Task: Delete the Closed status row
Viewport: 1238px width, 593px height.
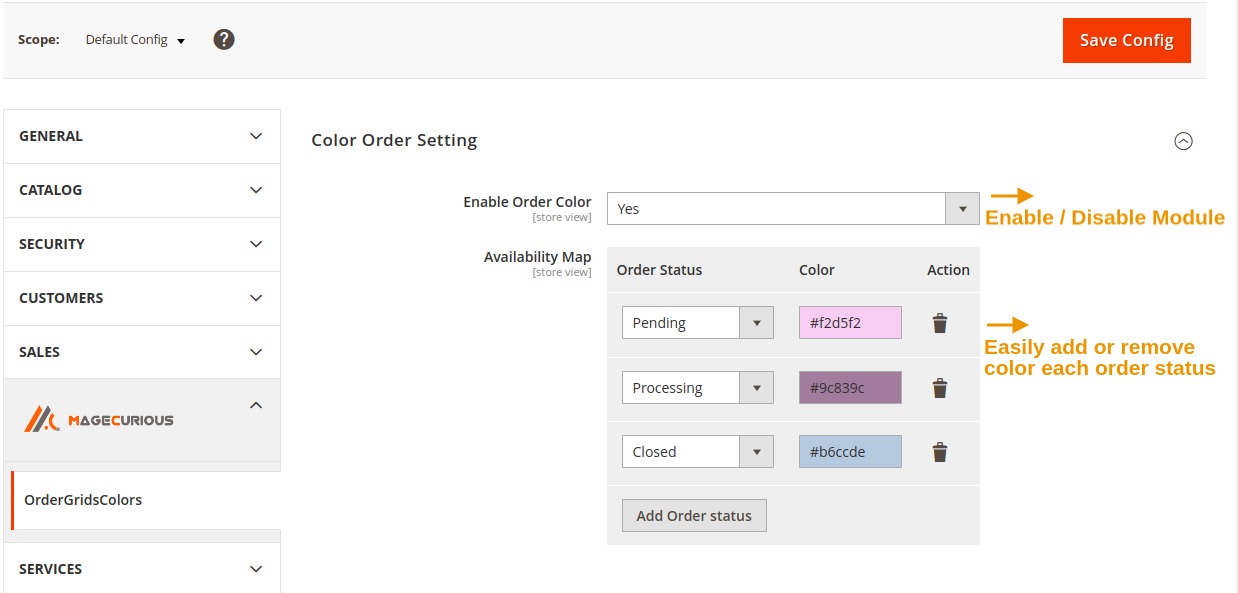Action: coord(939,451)
